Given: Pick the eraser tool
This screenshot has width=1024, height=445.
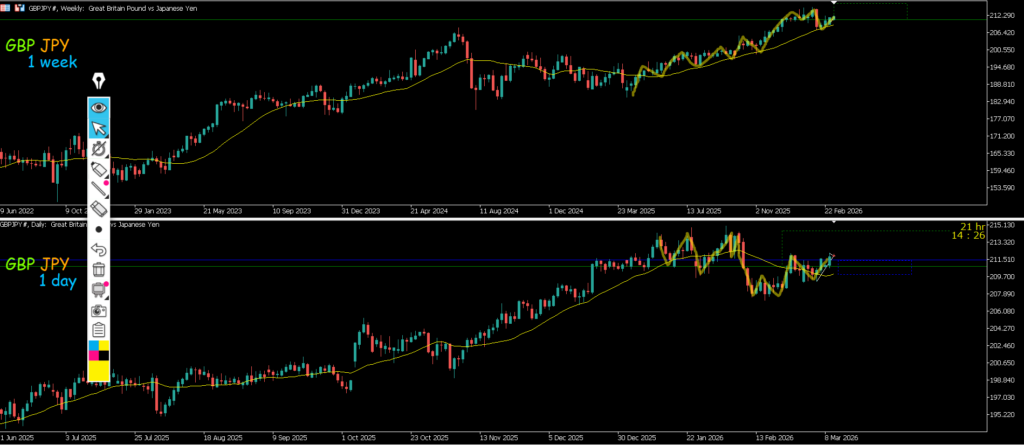Looking at the screenshot, I should point(99,209).
